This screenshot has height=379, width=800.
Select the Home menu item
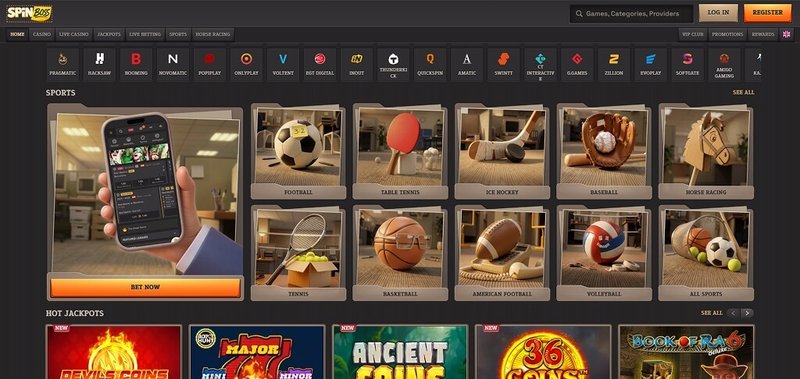coord(17,34)
